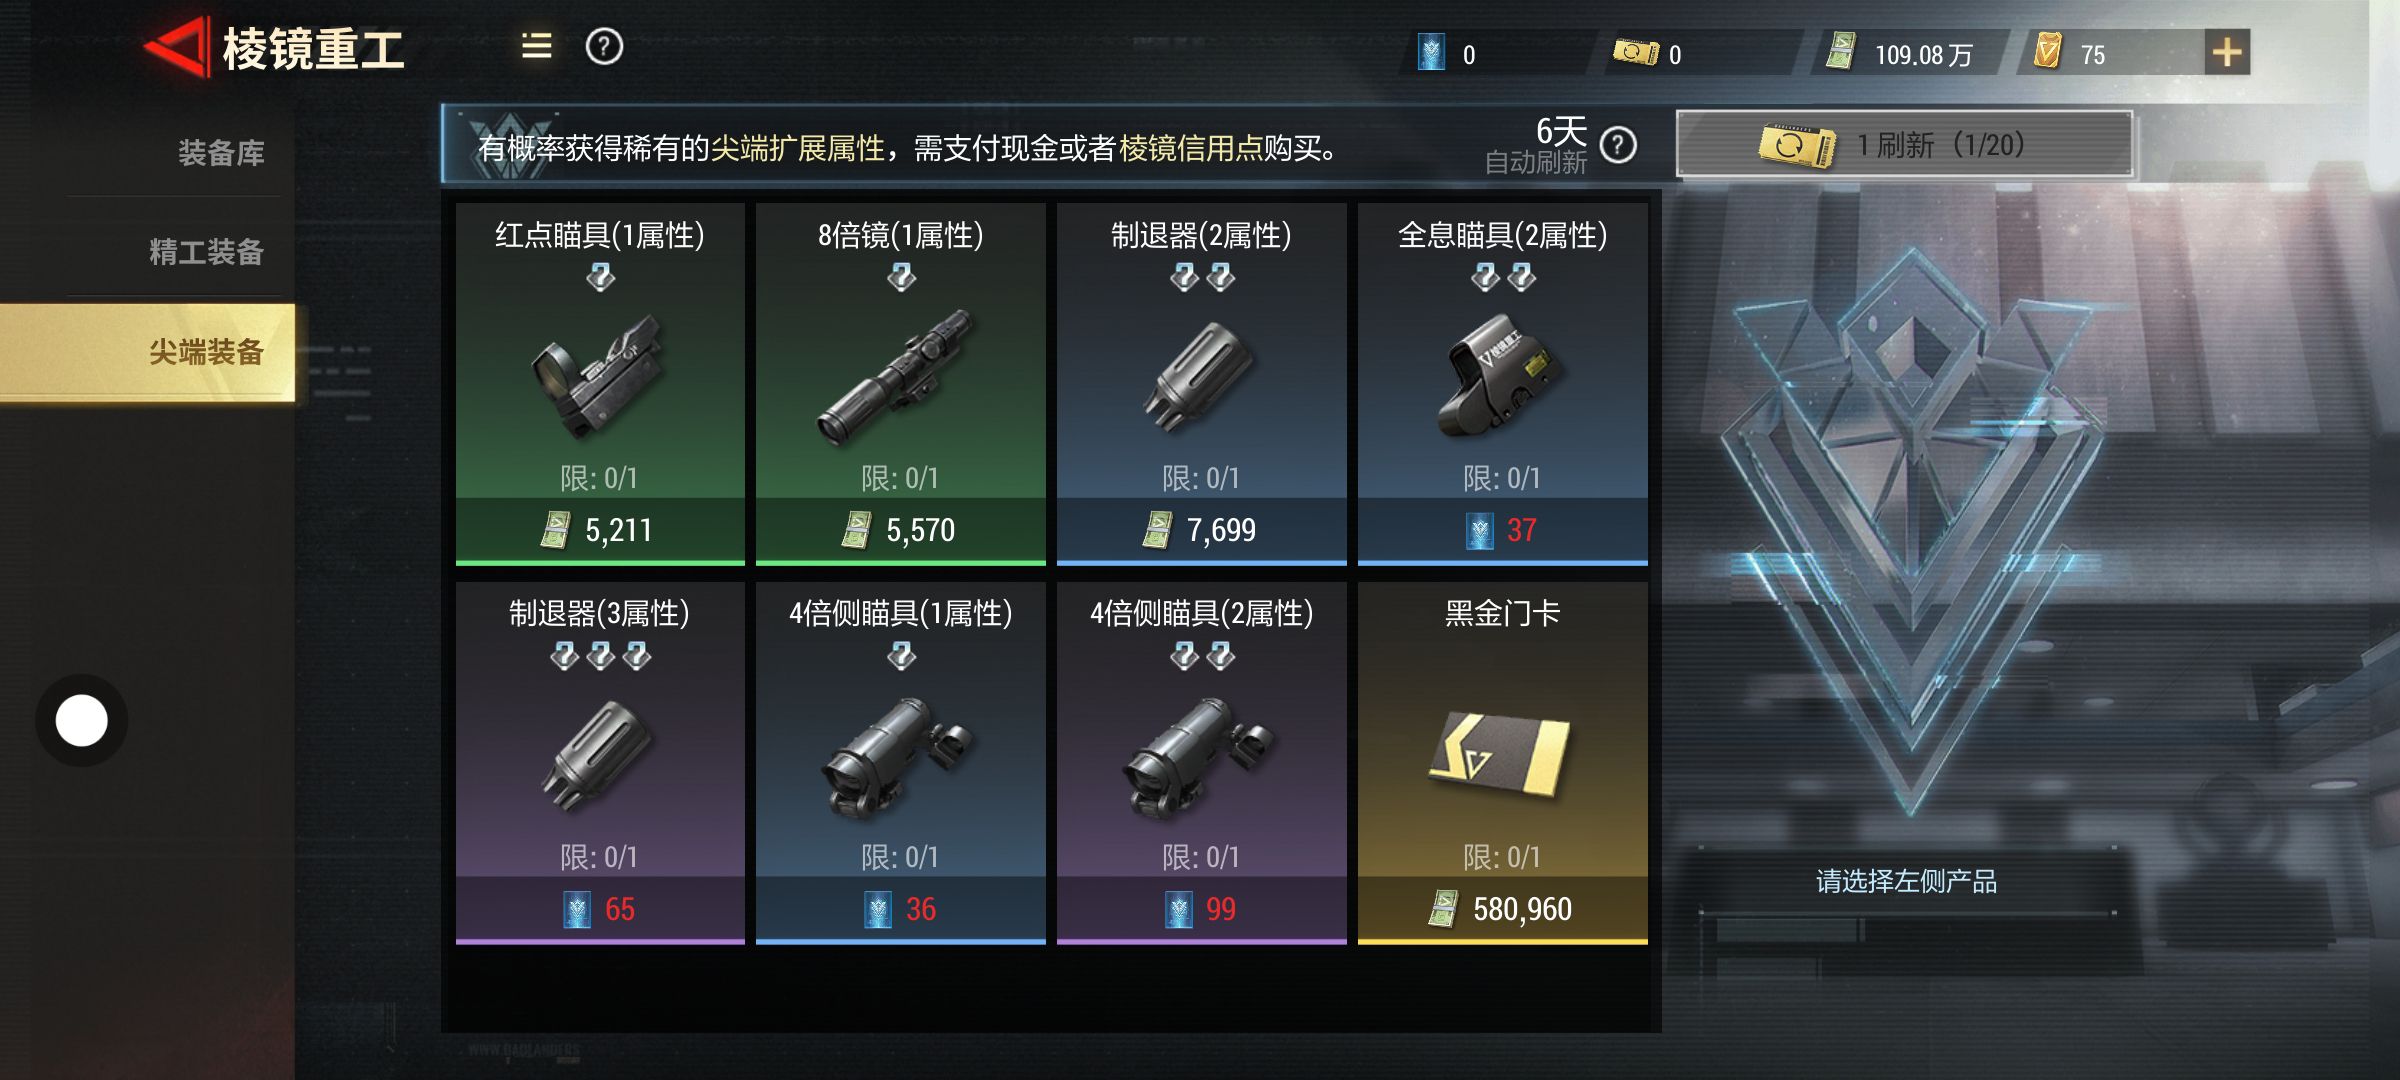Click the cash currency icon showing 109.08万
2400x1080 pixels.
1841,52
